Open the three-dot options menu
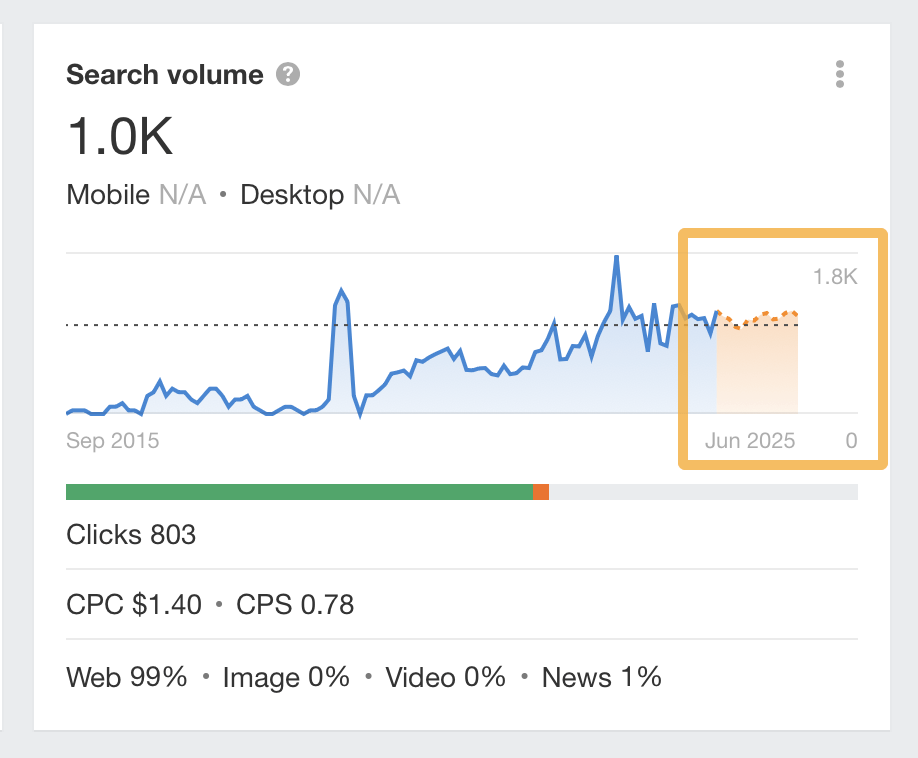Screen dimensions: 918x758 pyautogui.click(x=840, y=73)
